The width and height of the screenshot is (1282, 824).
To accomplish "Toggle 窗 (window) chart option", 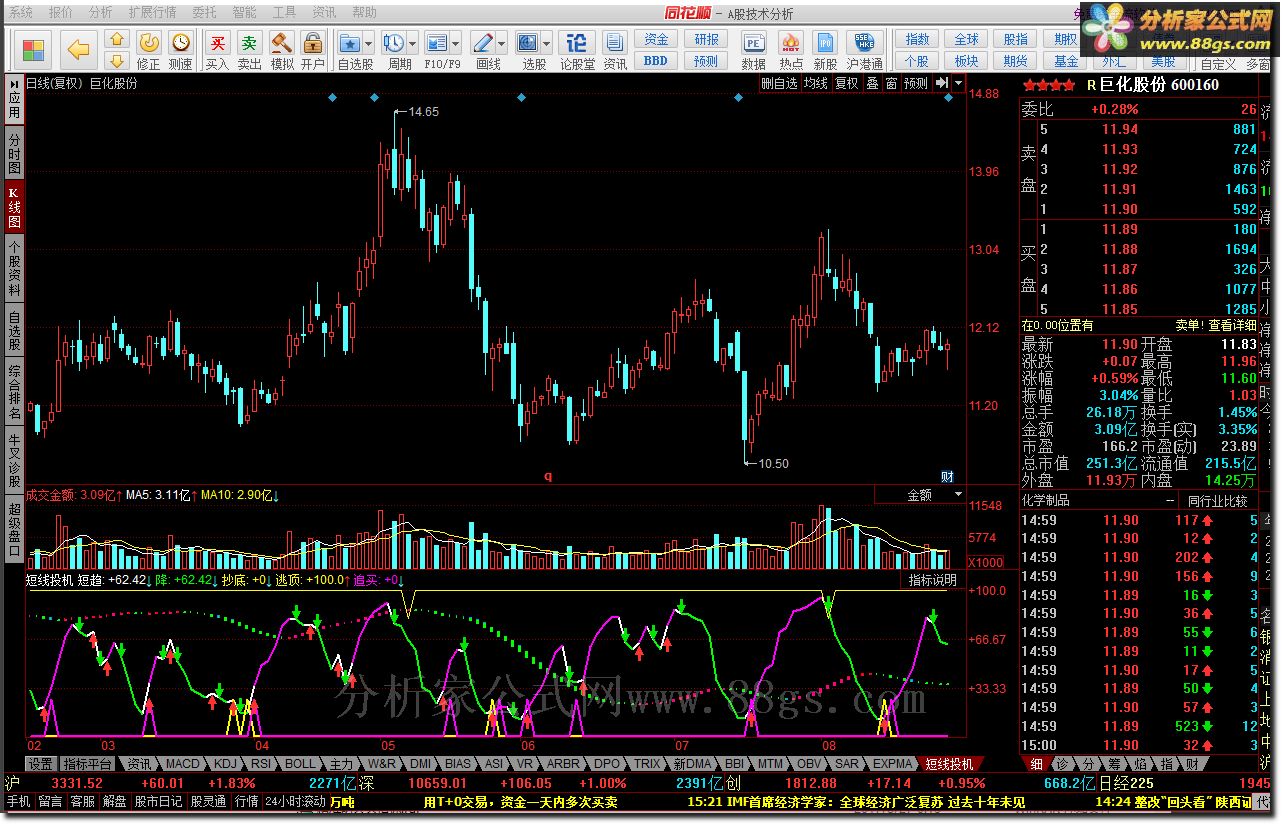I will click(x=891, y=84).
